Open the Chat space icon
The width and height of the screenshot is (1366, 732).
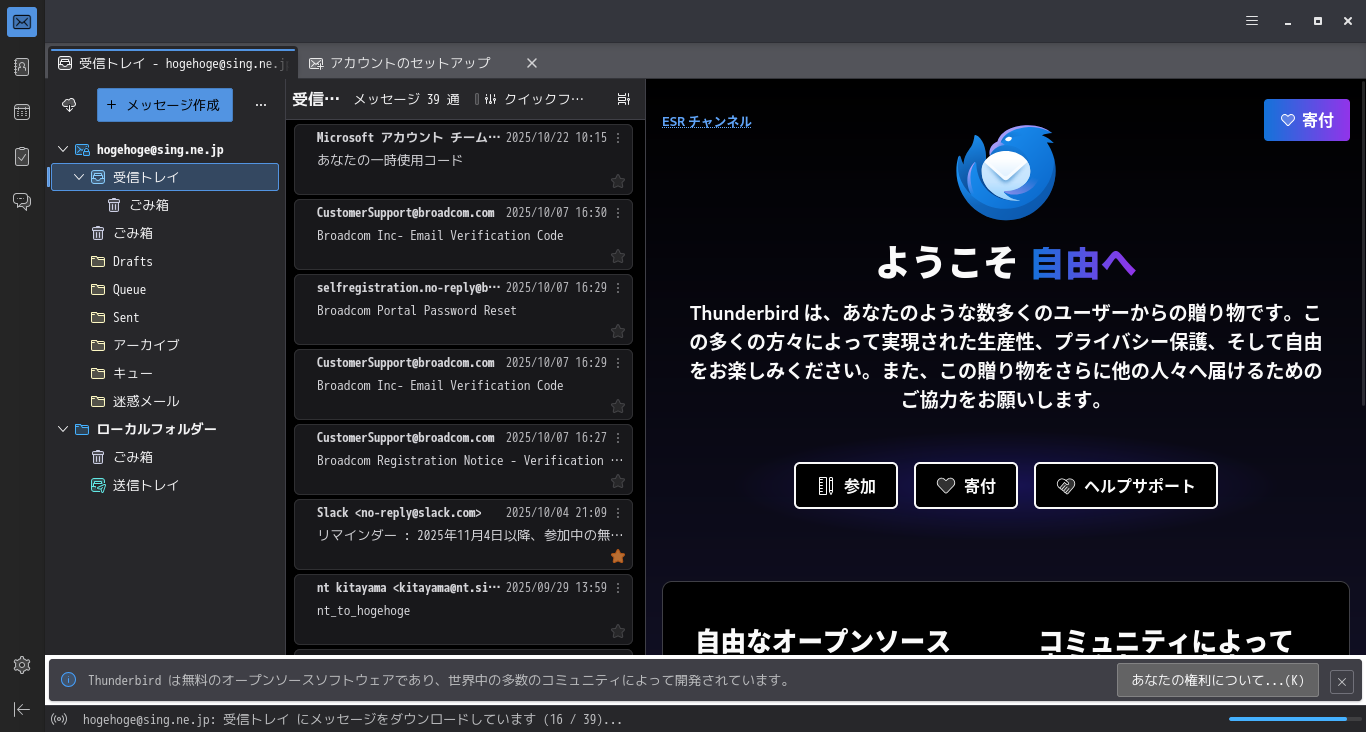[x=22, y=202]
